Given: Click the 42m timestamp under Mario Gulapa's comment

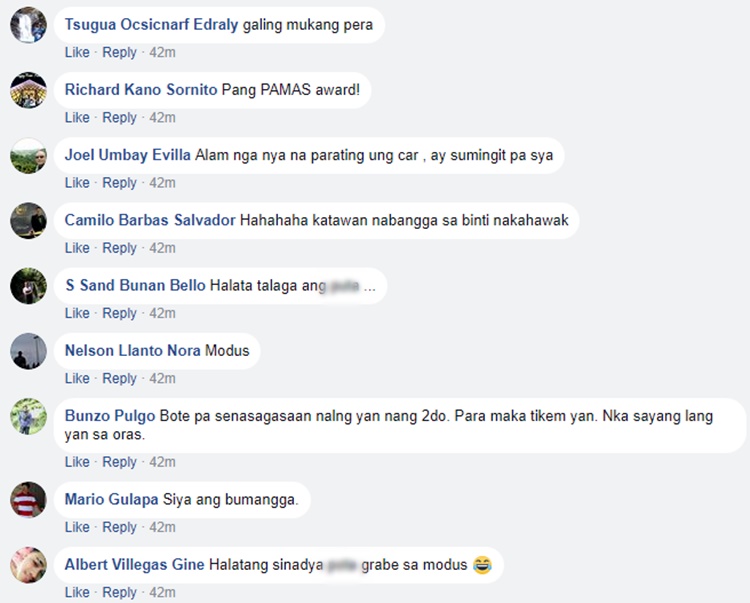Looking at the screenshot, I should point(162,527).
